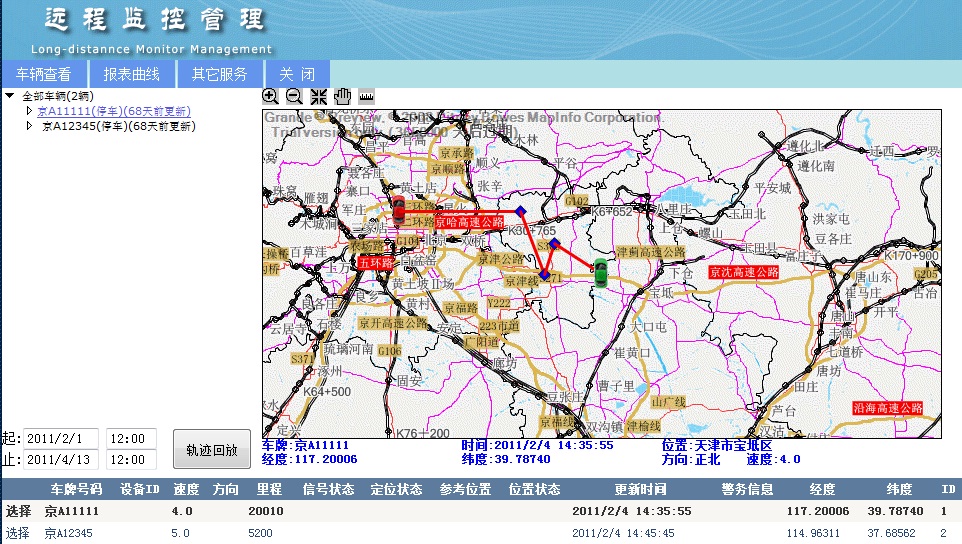Click the 经度 column header
962x544 pixels.
pos(822,489)
